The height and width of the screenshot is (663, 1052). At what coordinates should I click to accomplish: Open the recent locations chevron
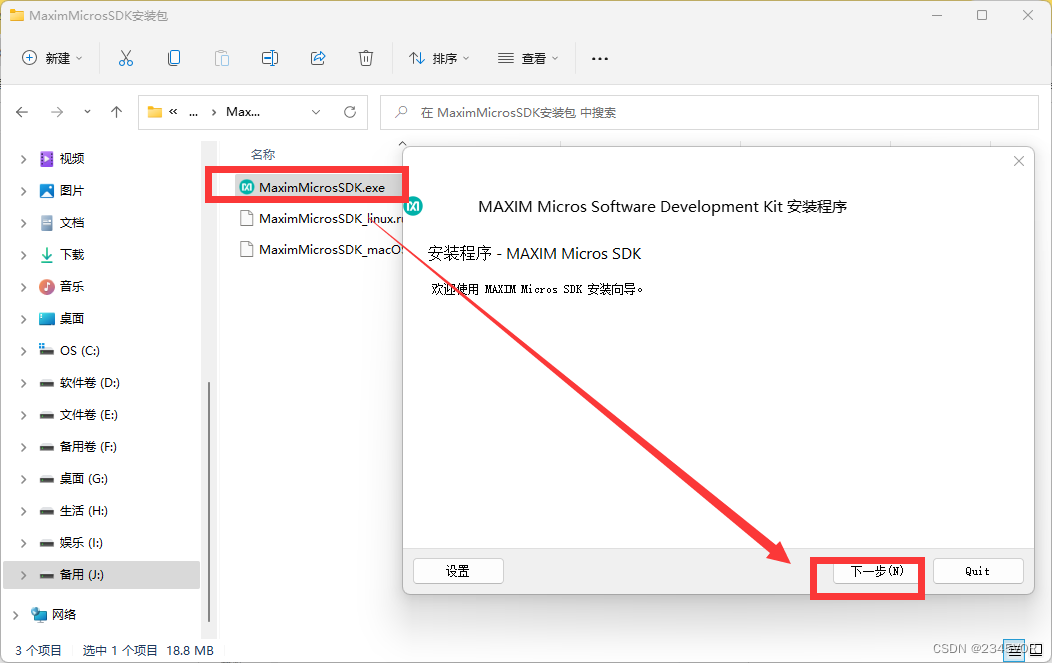(x=87, y=112)
